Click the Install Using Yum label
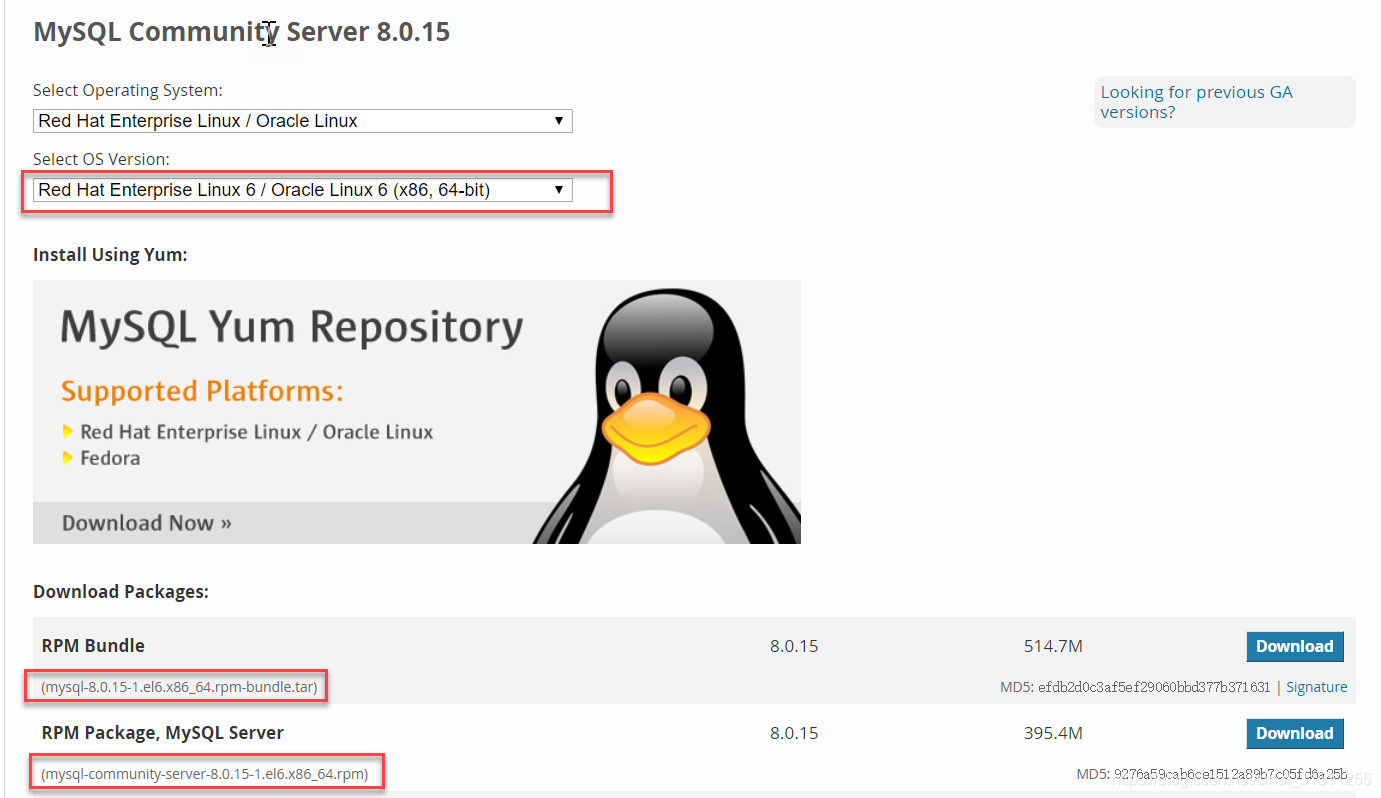 110,255
